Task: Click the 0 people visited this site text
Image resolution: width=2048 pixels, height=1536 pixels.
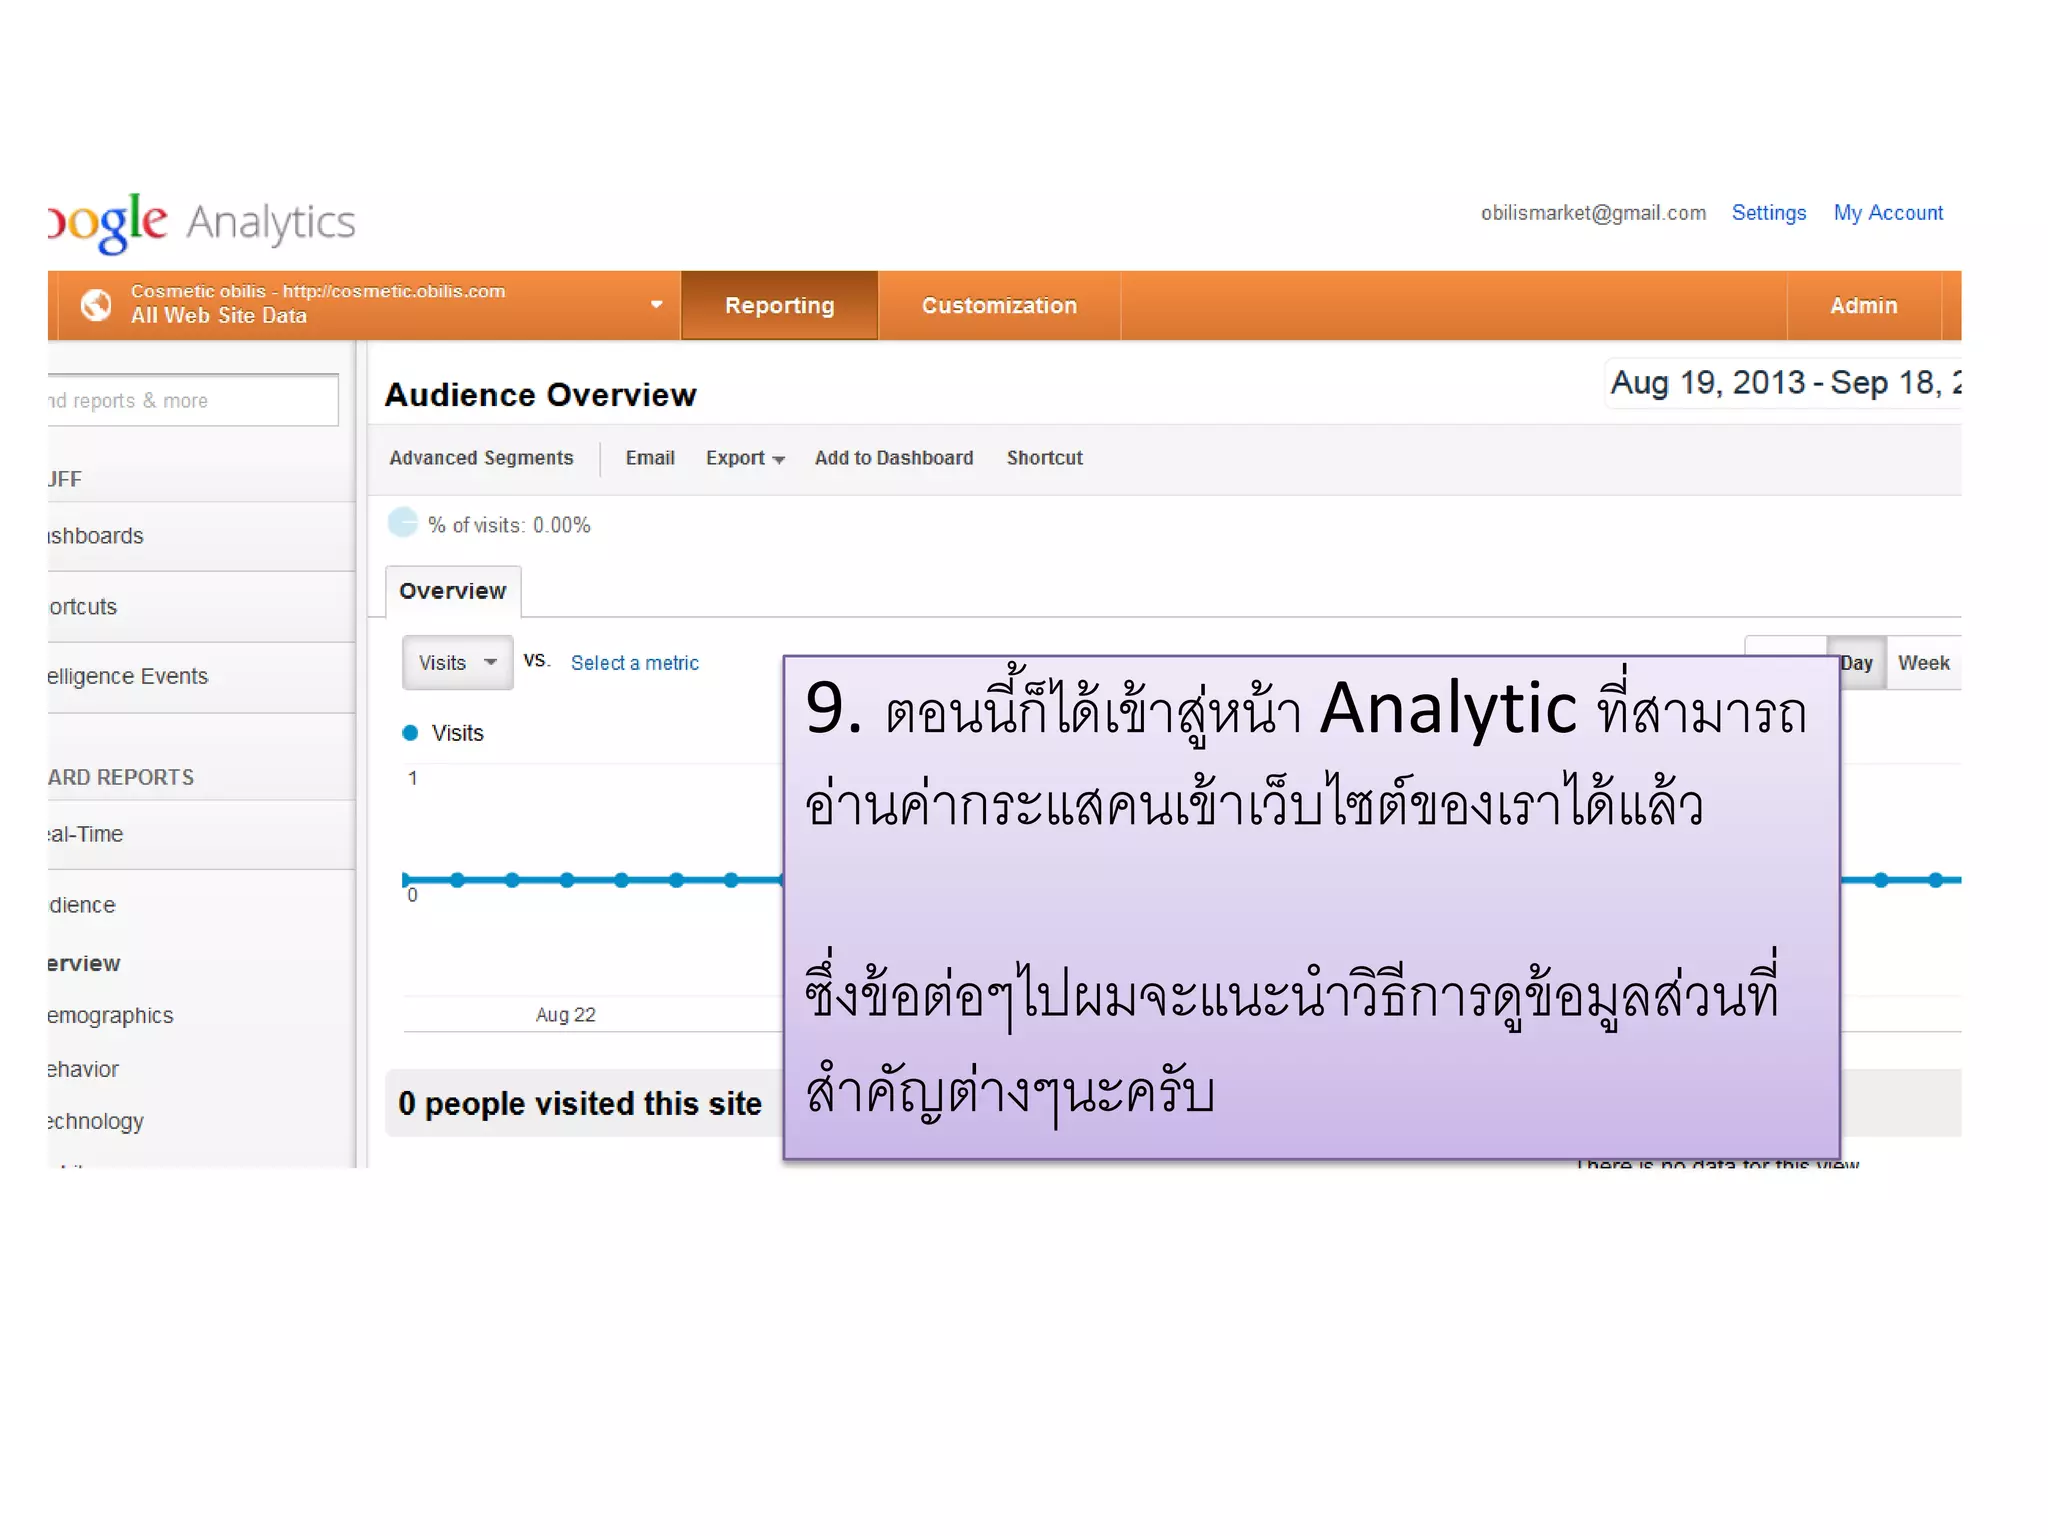Action: pyautogui.click(x=580, y=1103)
